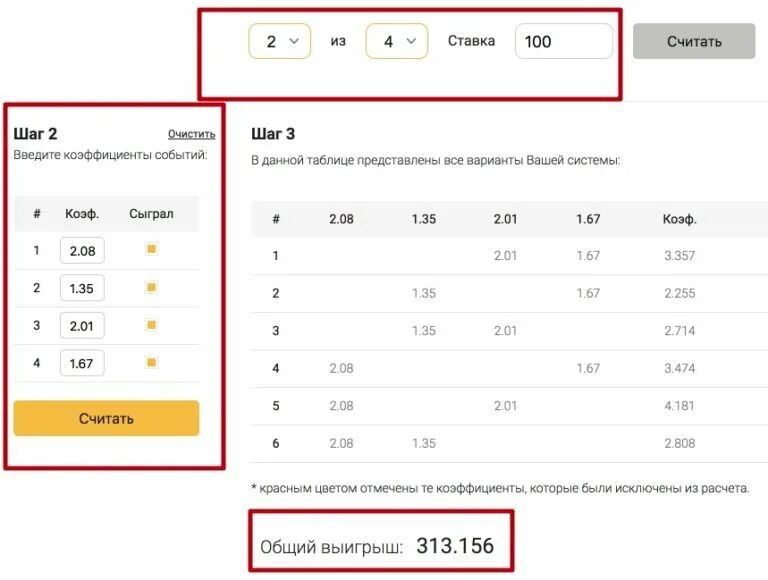
Task: Select the total winnings value 313.156
Action: coord(455,546)
